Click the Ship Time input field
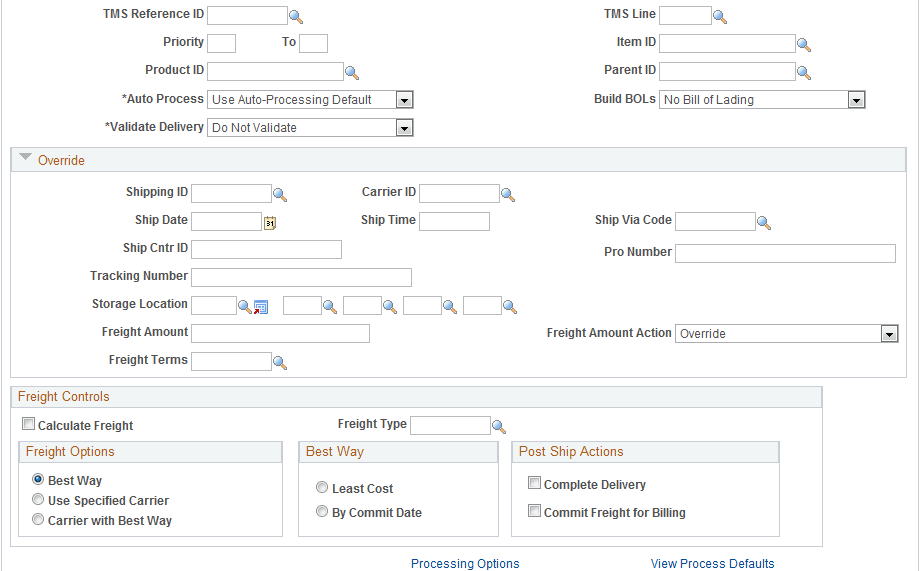The image size is (921, 571). [x=454, y=221]
